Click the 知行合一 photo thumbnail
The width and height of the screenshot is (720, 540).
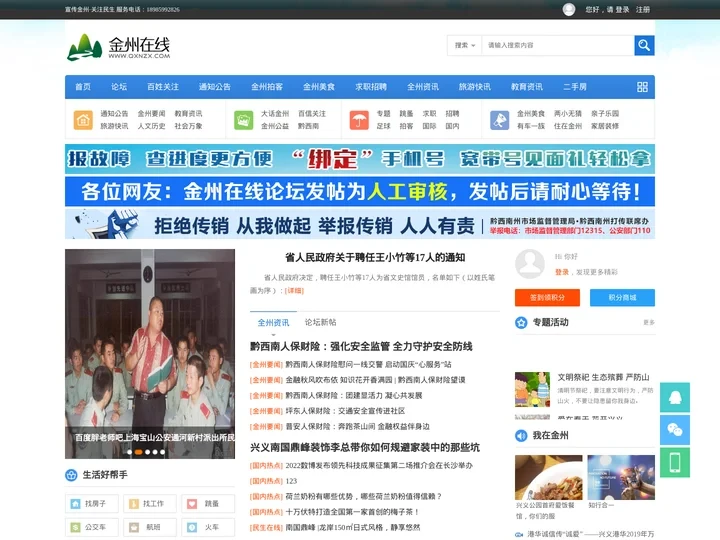click(x=621, y=478)
